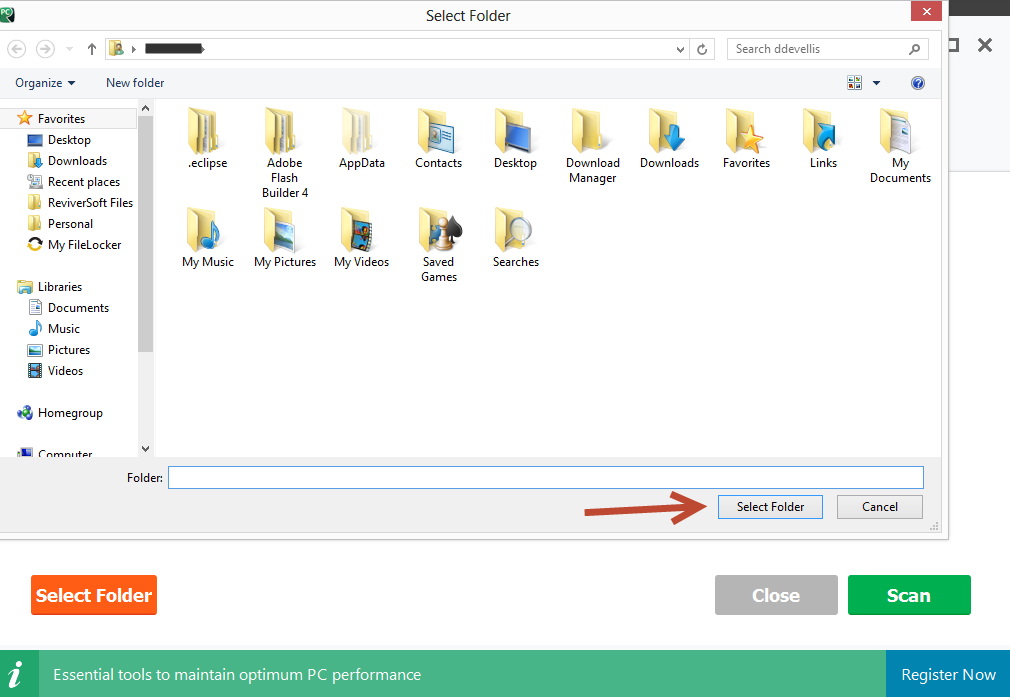The image size is (1010, 697).
Task: Click the gray Close button
Action: coord(776,595)
